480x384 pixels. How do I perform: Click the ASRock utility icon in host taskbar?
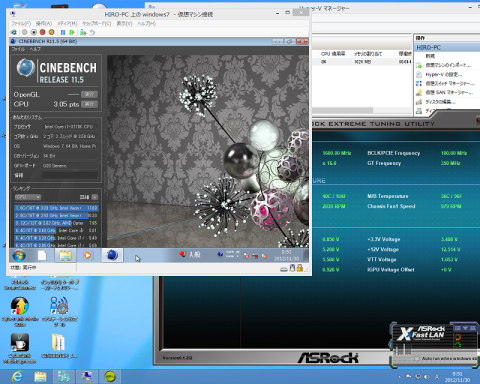click(110, 377)
